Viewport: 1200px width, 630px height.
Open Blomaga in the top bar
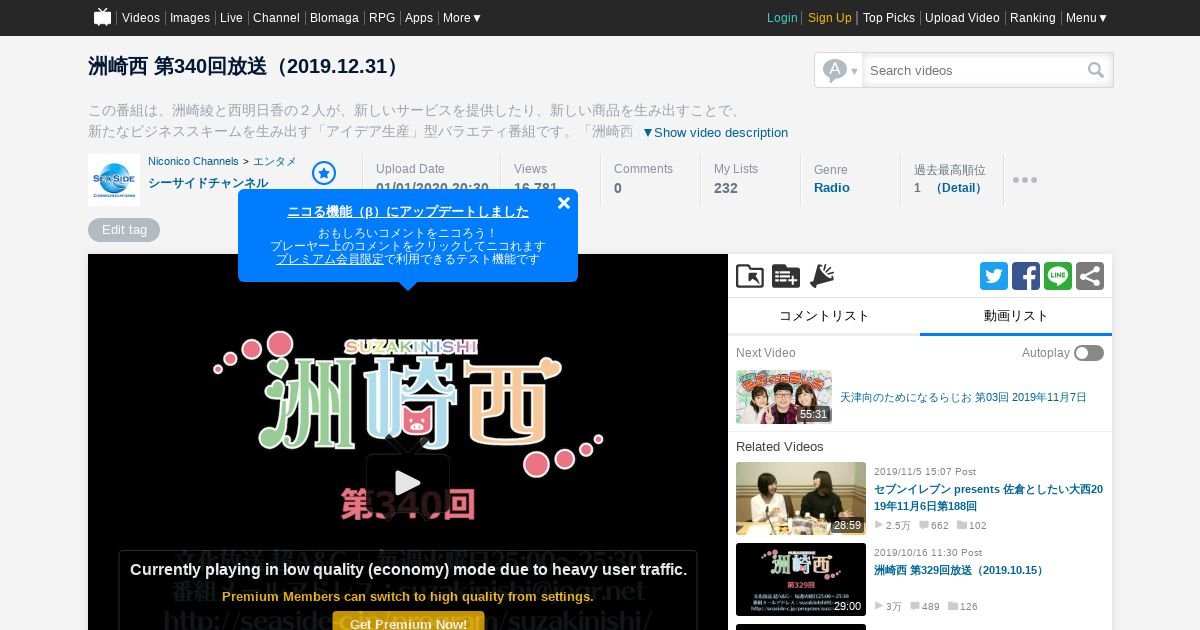(x=334, y=18)
